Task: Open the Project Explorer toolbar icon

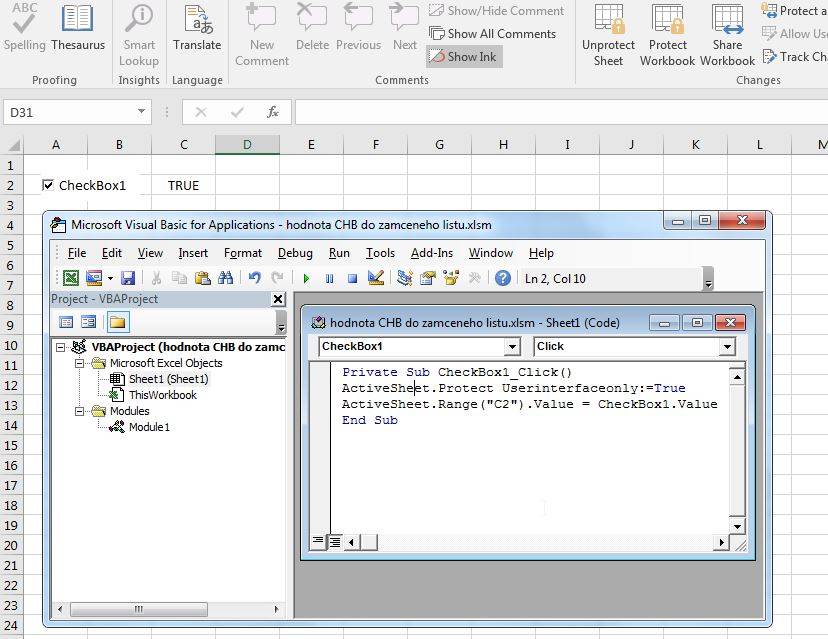Action: click(x=404, y=278)
